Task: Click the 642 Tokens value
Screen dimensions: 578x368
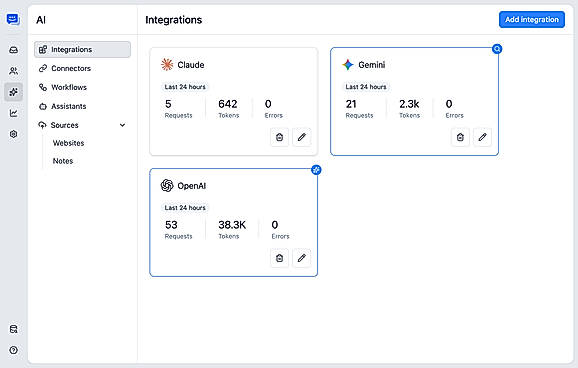Action: click(x=228, y=104)
